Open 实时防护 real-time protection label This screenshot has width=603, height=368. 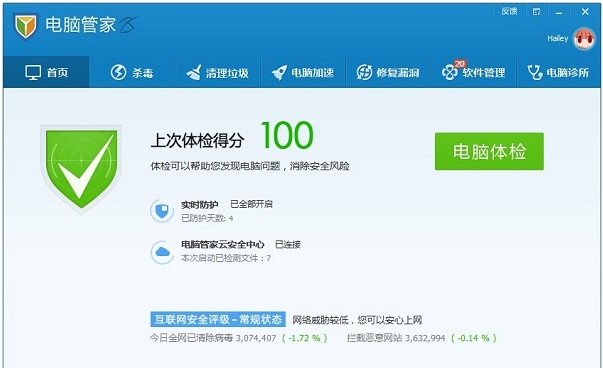pos(200,205)
